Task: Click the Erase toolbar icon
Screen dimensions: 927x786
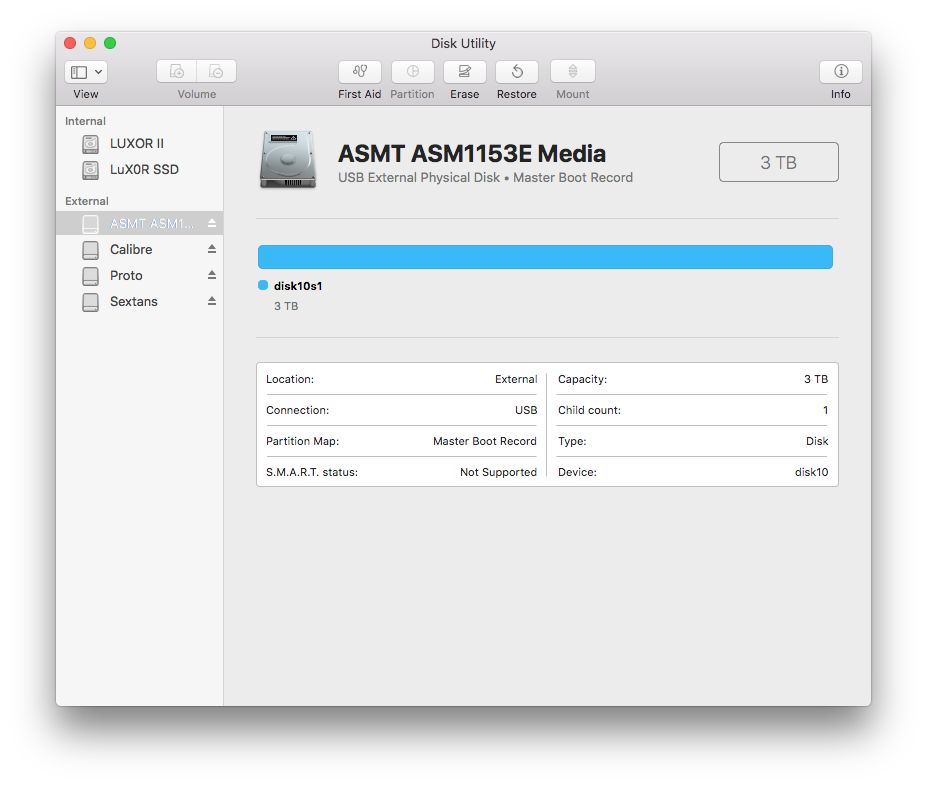Action: [465, 72]
